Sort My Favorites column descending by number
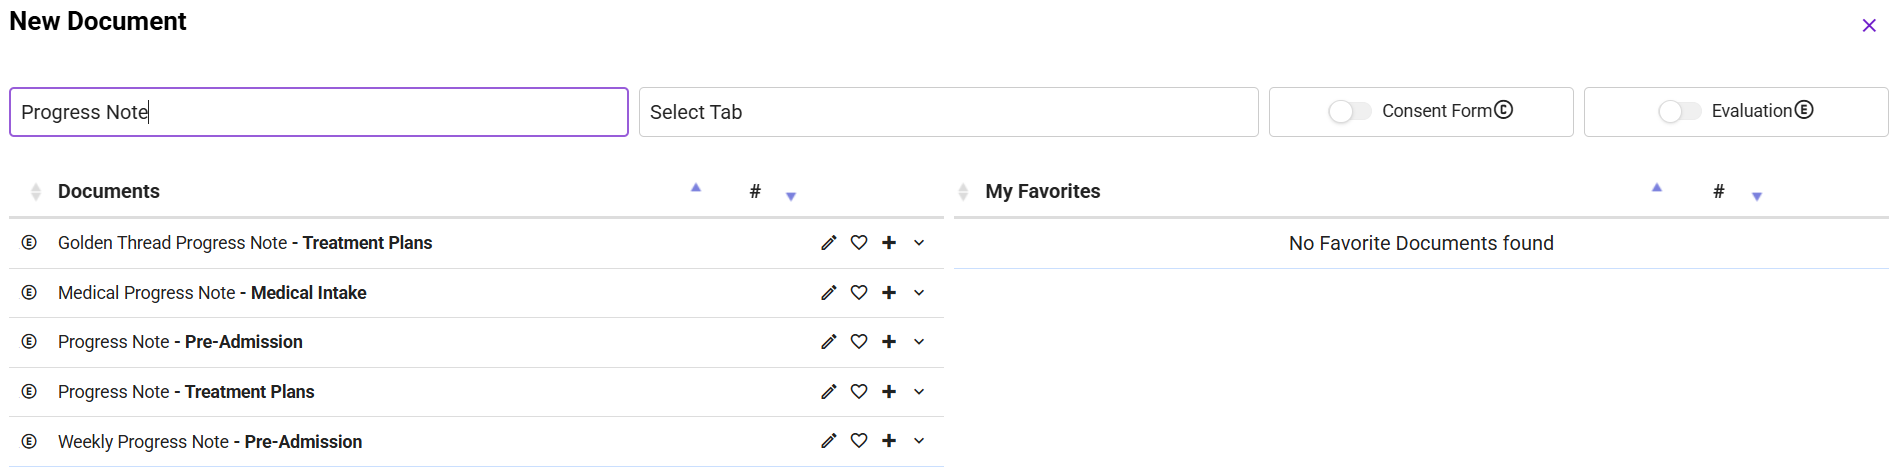This screenshot has height=468, width=1889. pyautogui.click(x=1757, y=197)
